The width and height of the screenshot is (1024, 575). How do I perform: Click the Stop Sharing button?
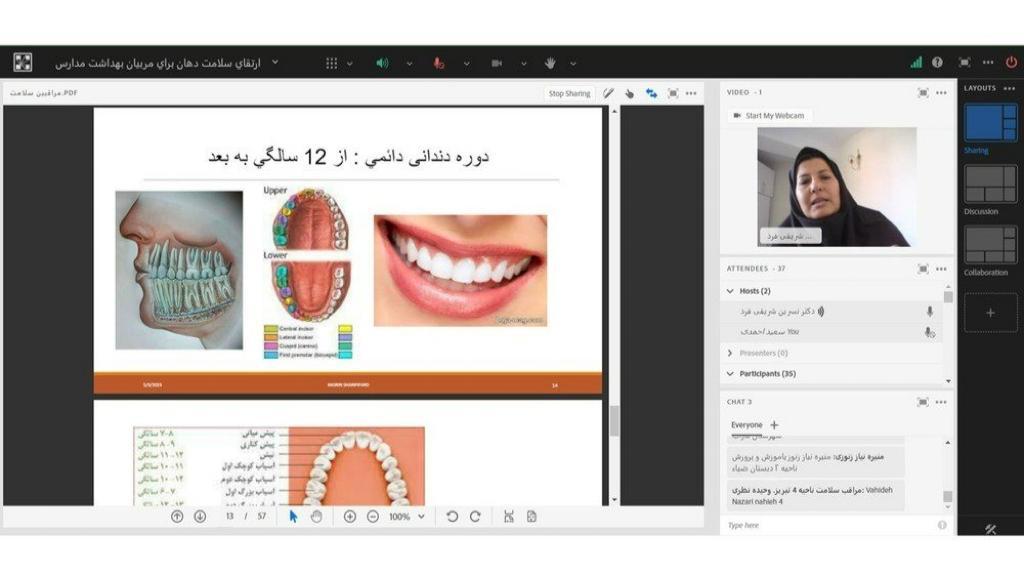click(569, 93)
